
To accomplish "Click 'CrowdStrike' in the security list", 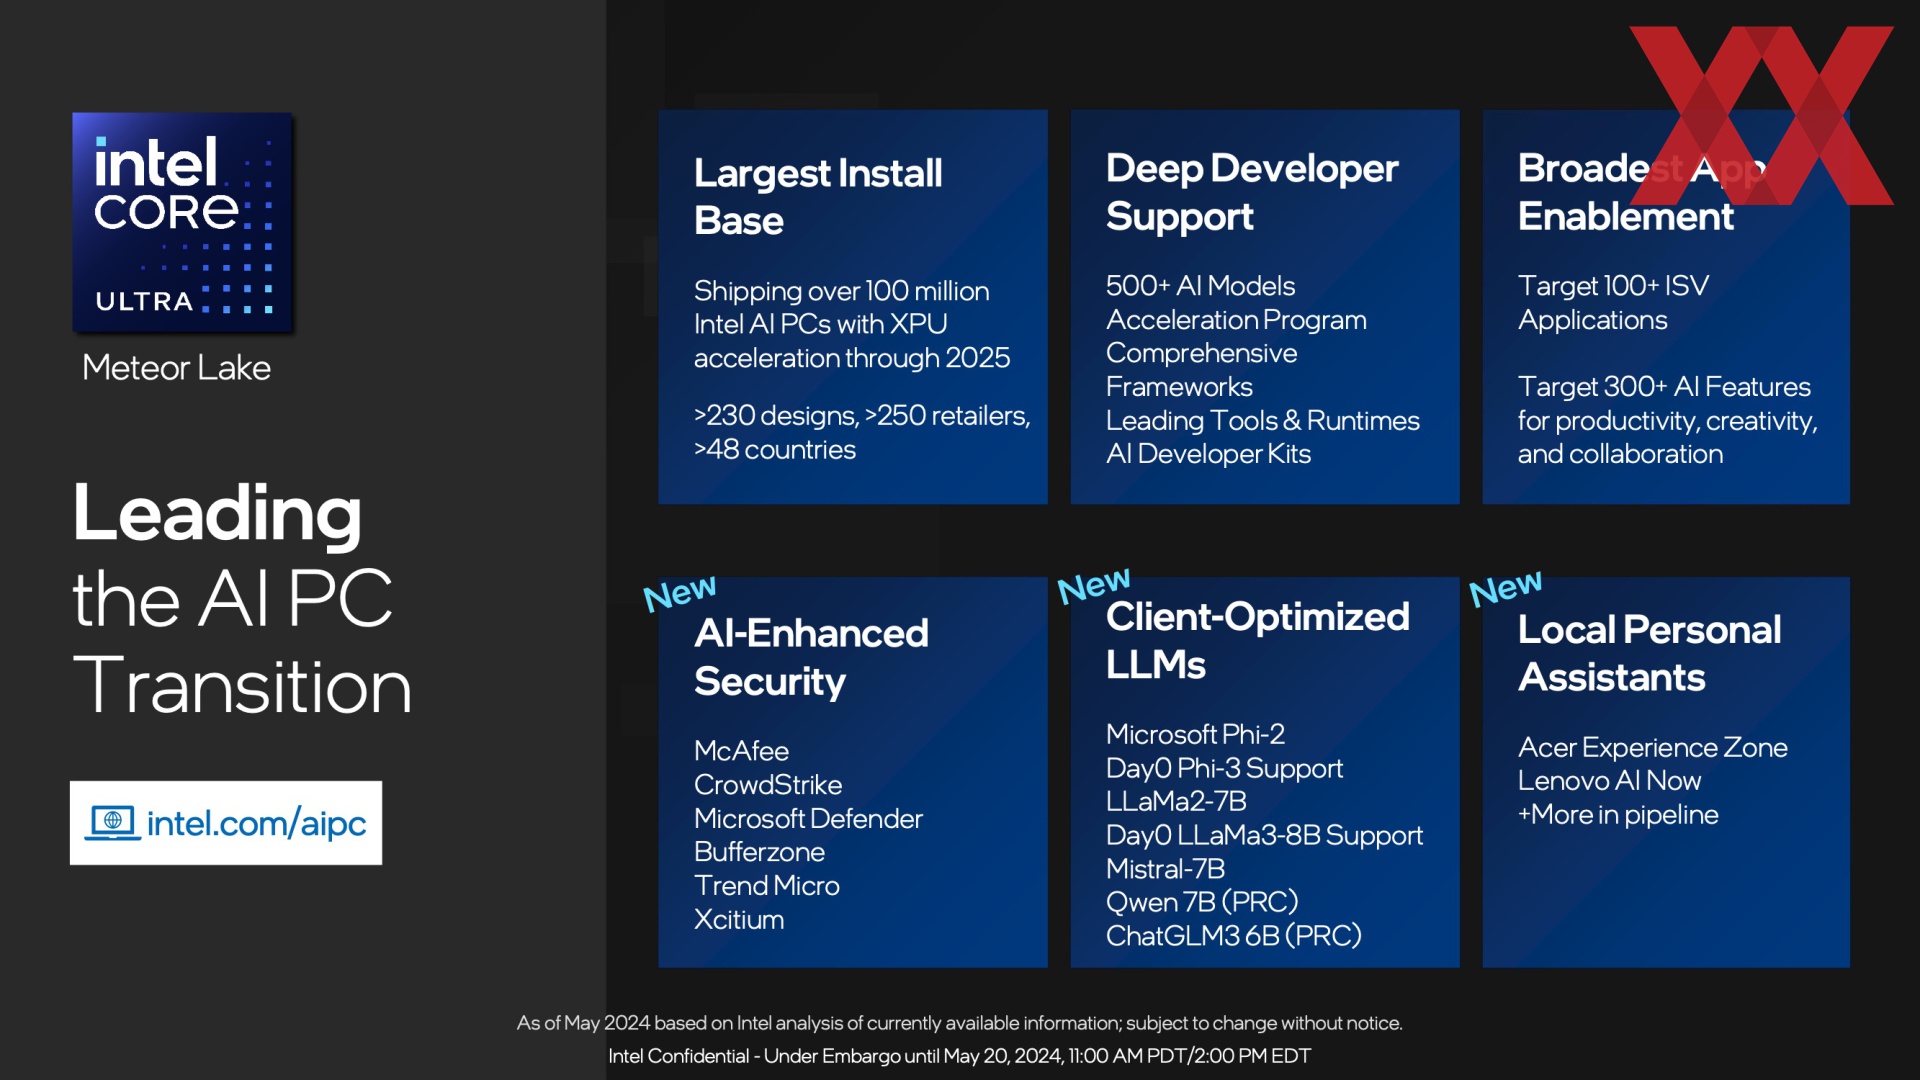I will [768, 785].
